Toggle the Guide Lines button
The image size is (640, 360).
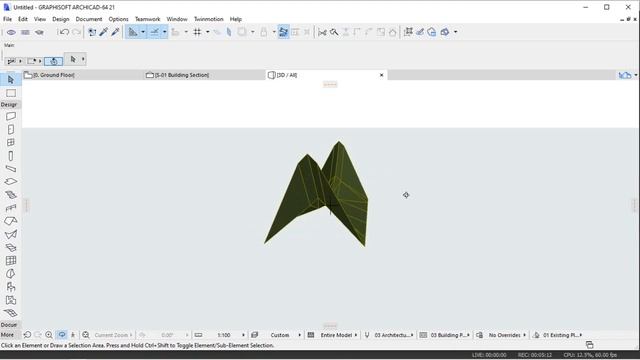point(133,32)
